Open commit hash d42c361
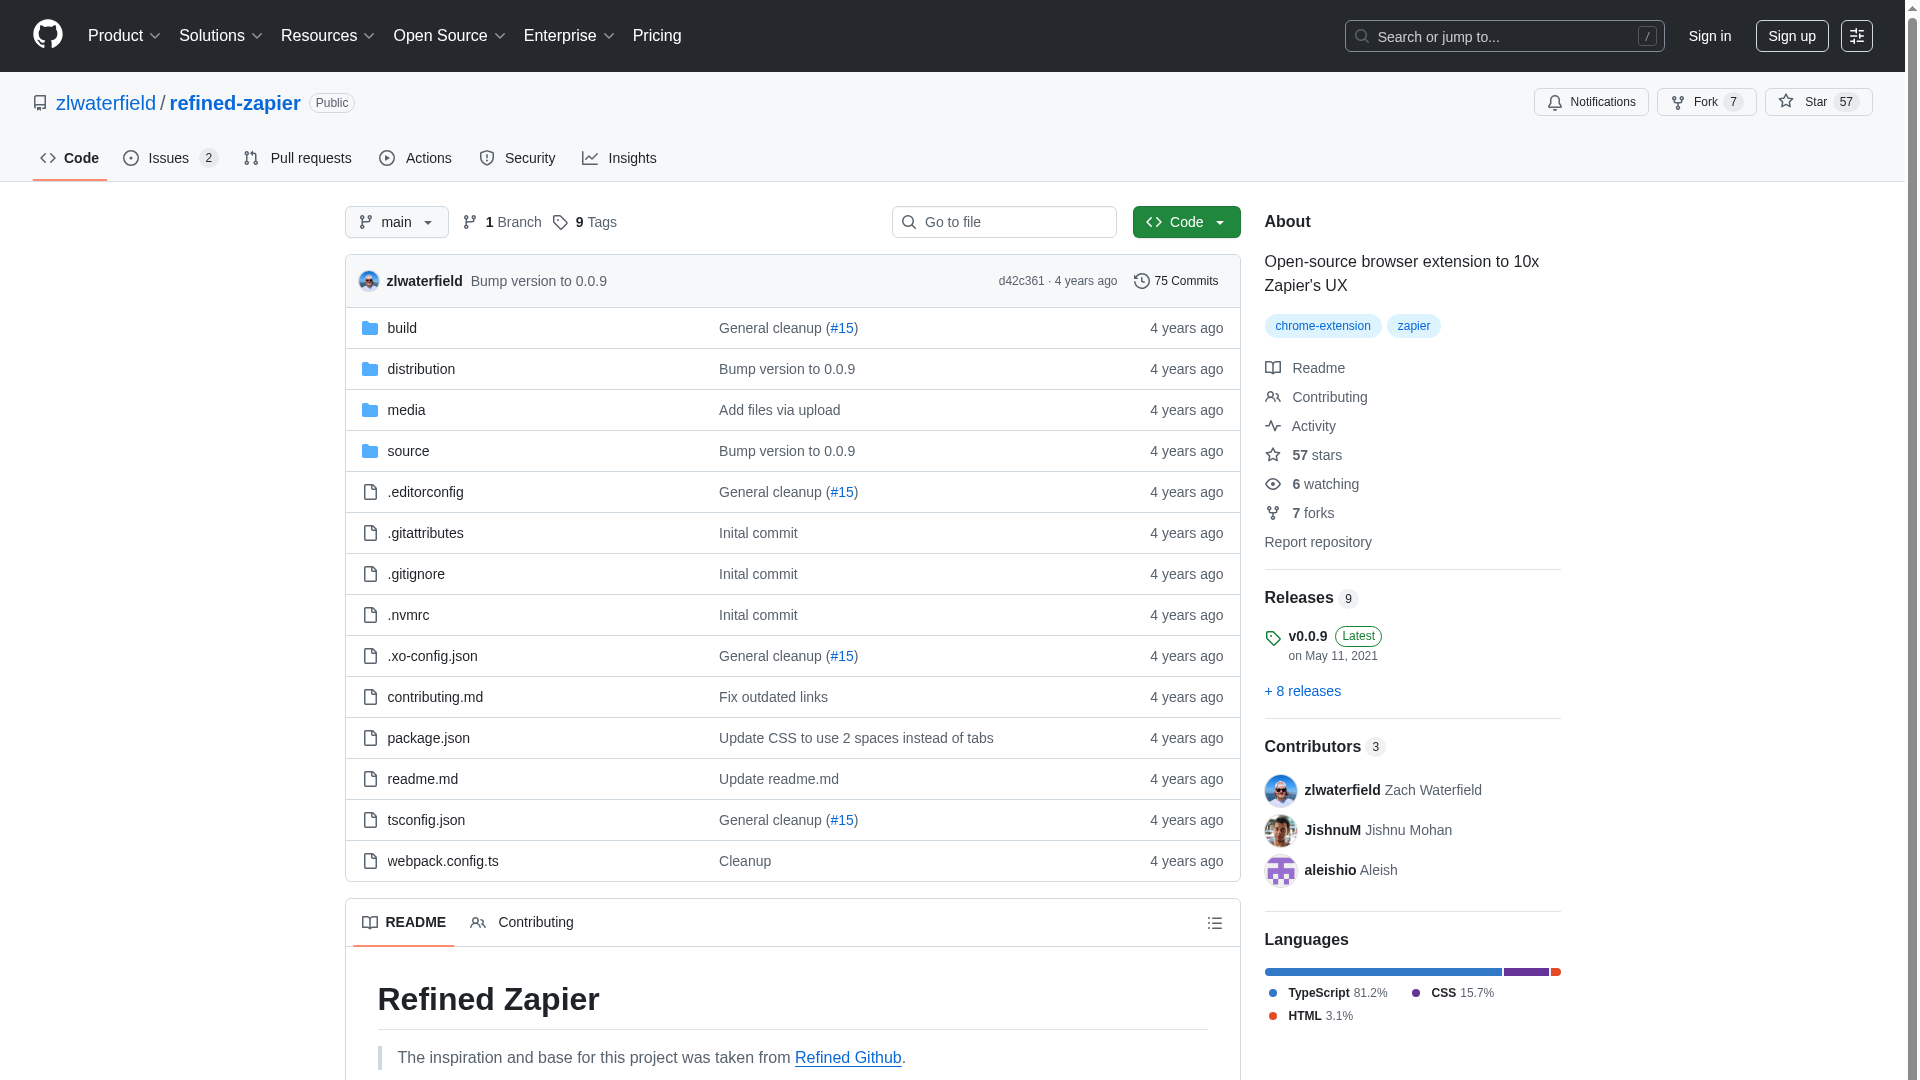1920x1080 pixels. [x=1021, y=281]
